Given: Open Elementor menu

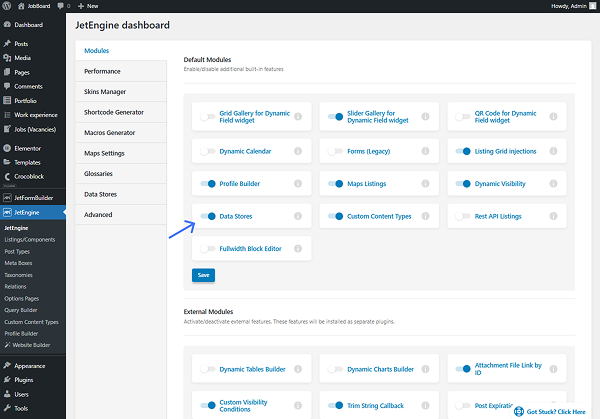Looking at the screenshot, I should (33, 148).
